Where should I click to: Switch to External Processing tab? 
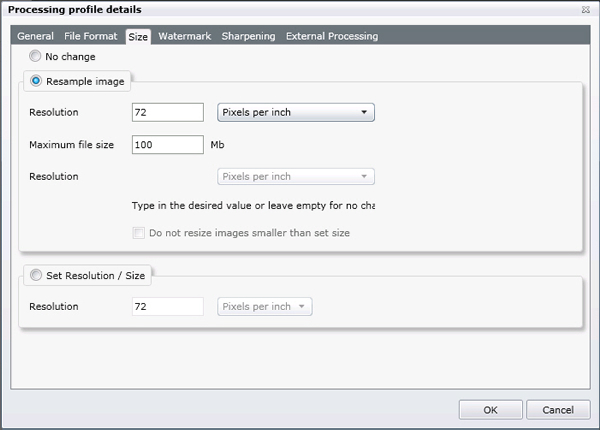pyautogui.click(x=331, y=36)
